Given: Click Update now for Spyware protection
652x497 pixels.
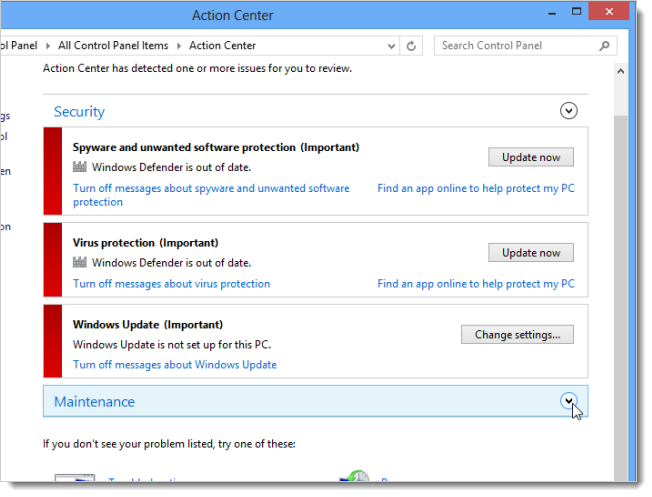Looking at the screenshot, I should pyautogui.click(x=530, y=157).
